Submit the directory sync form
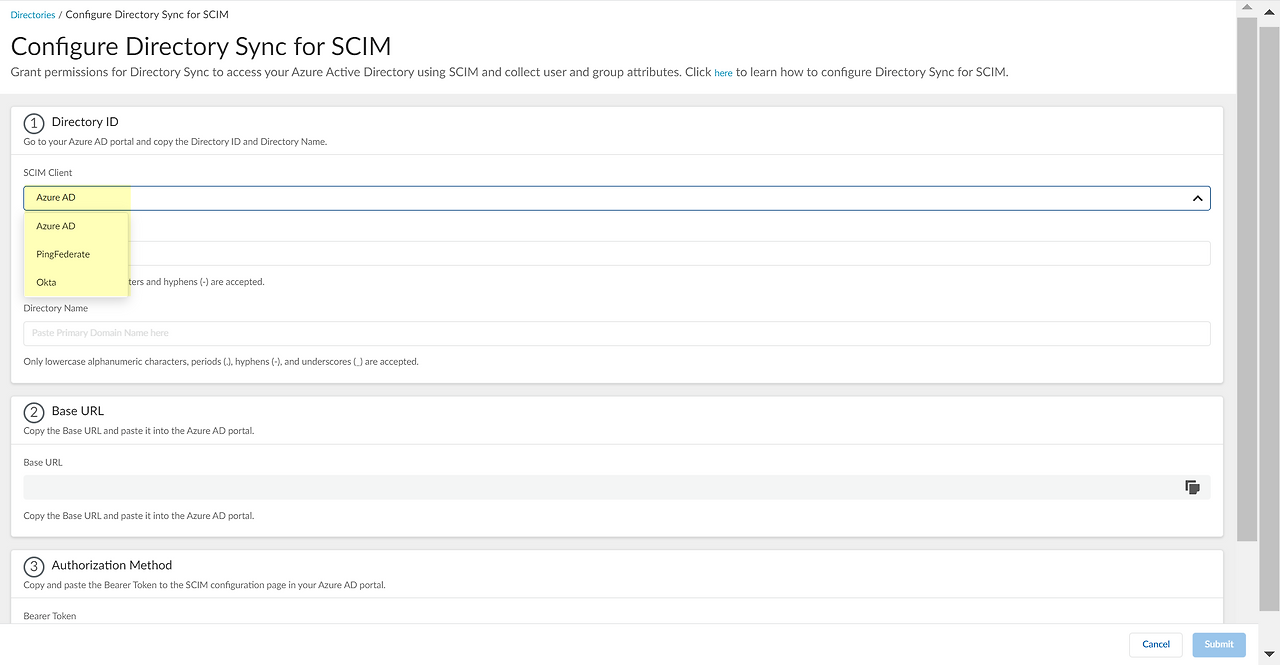1280x665 pixels. click(x=1219, y=644)
